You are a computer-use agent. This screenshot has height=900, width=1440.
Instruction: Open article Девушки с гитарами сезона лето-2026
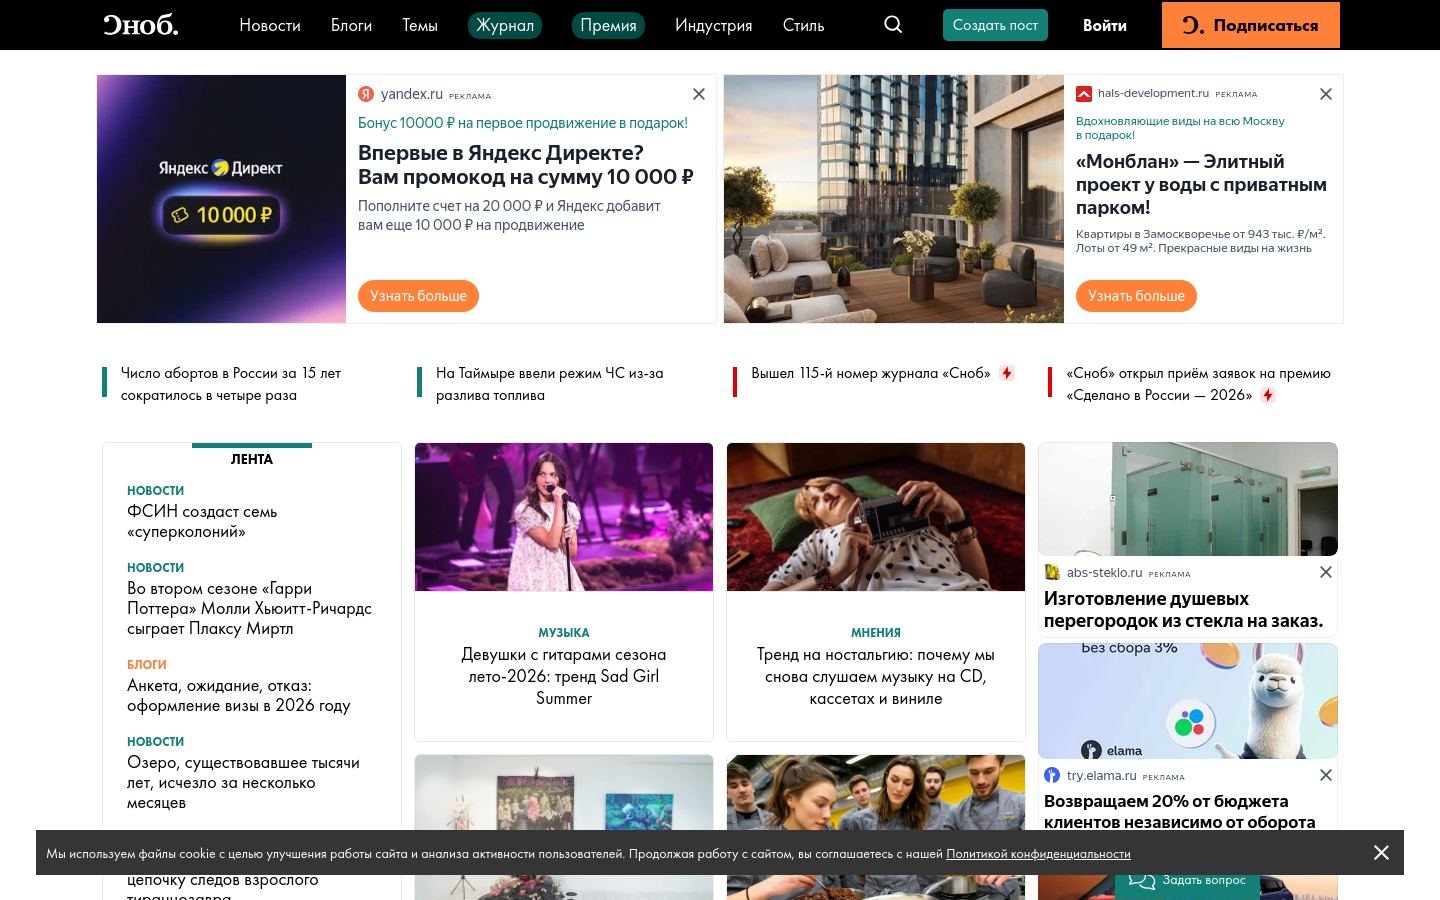click(x=564, y=676)
